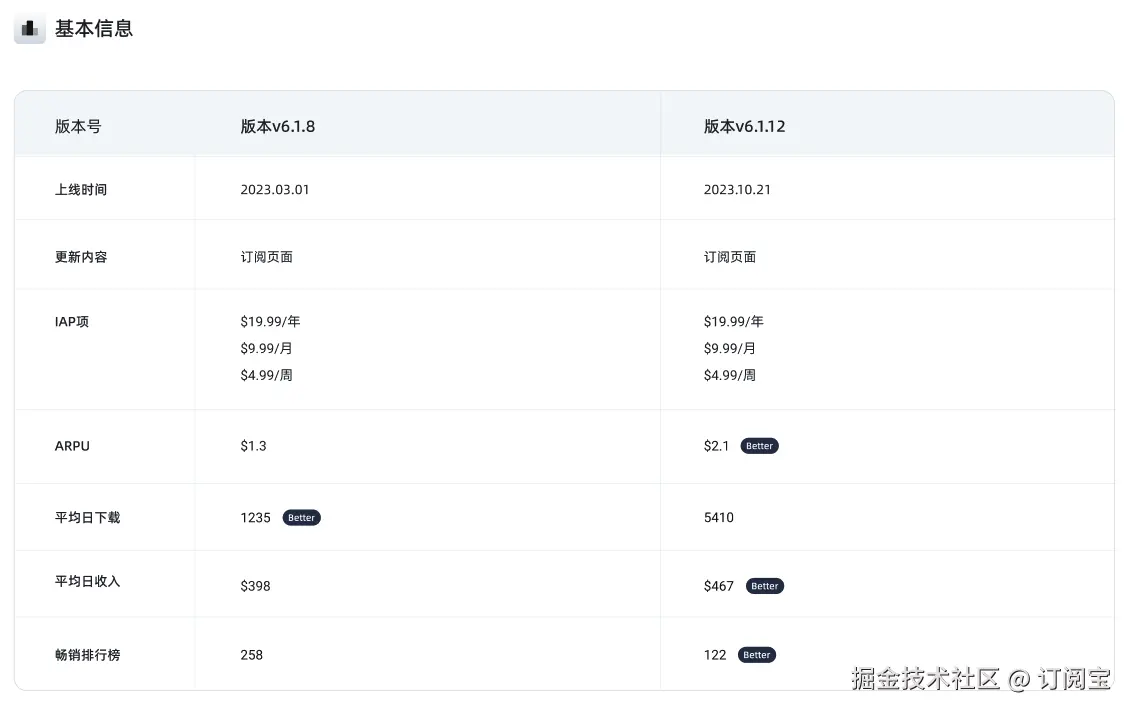The width and height of the screenshot is (1132, 713).
Task: Select the ARPU row label
Action: (x=72, y=446)
